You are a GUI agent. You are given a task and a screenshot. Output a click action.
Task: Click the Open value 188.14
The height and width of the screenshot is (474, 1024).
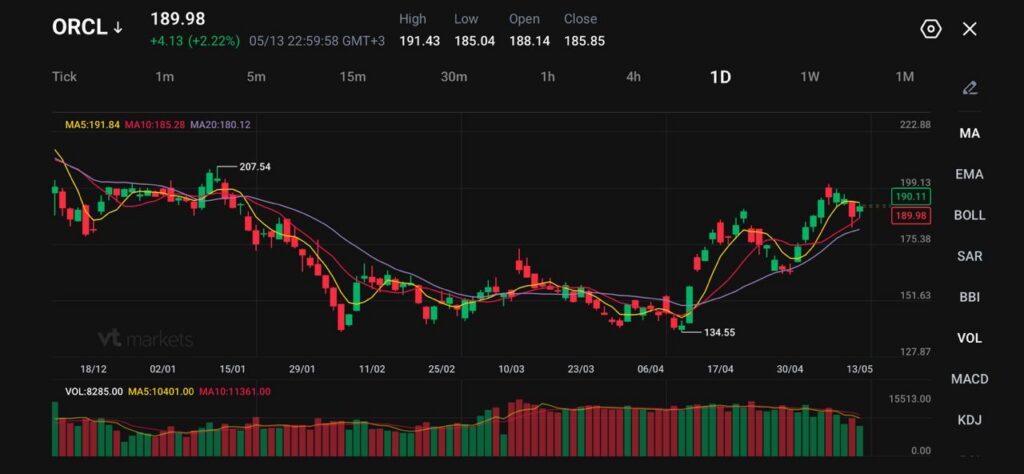529,41
